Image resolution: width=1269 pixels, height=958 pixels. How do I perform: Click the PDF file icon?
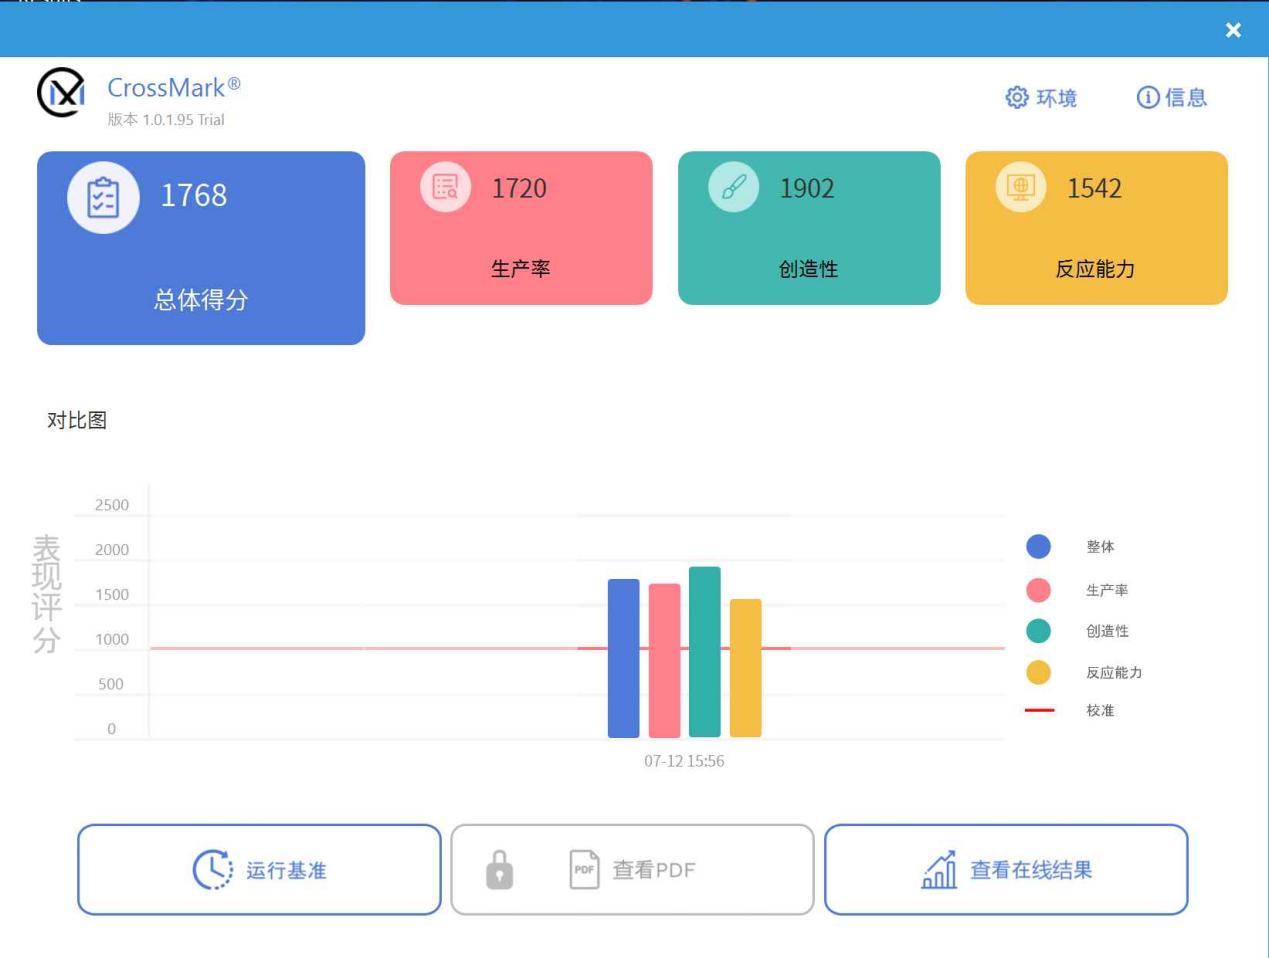click(584, 870)
